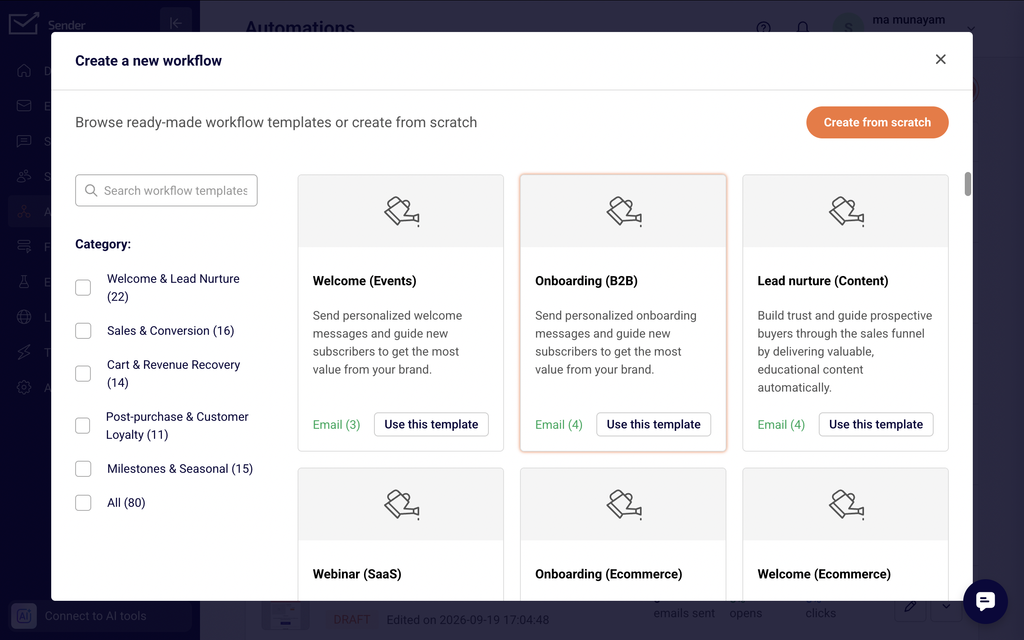
Task: Click the draft row pencil edit icon
Action: [x=910, y=607]
